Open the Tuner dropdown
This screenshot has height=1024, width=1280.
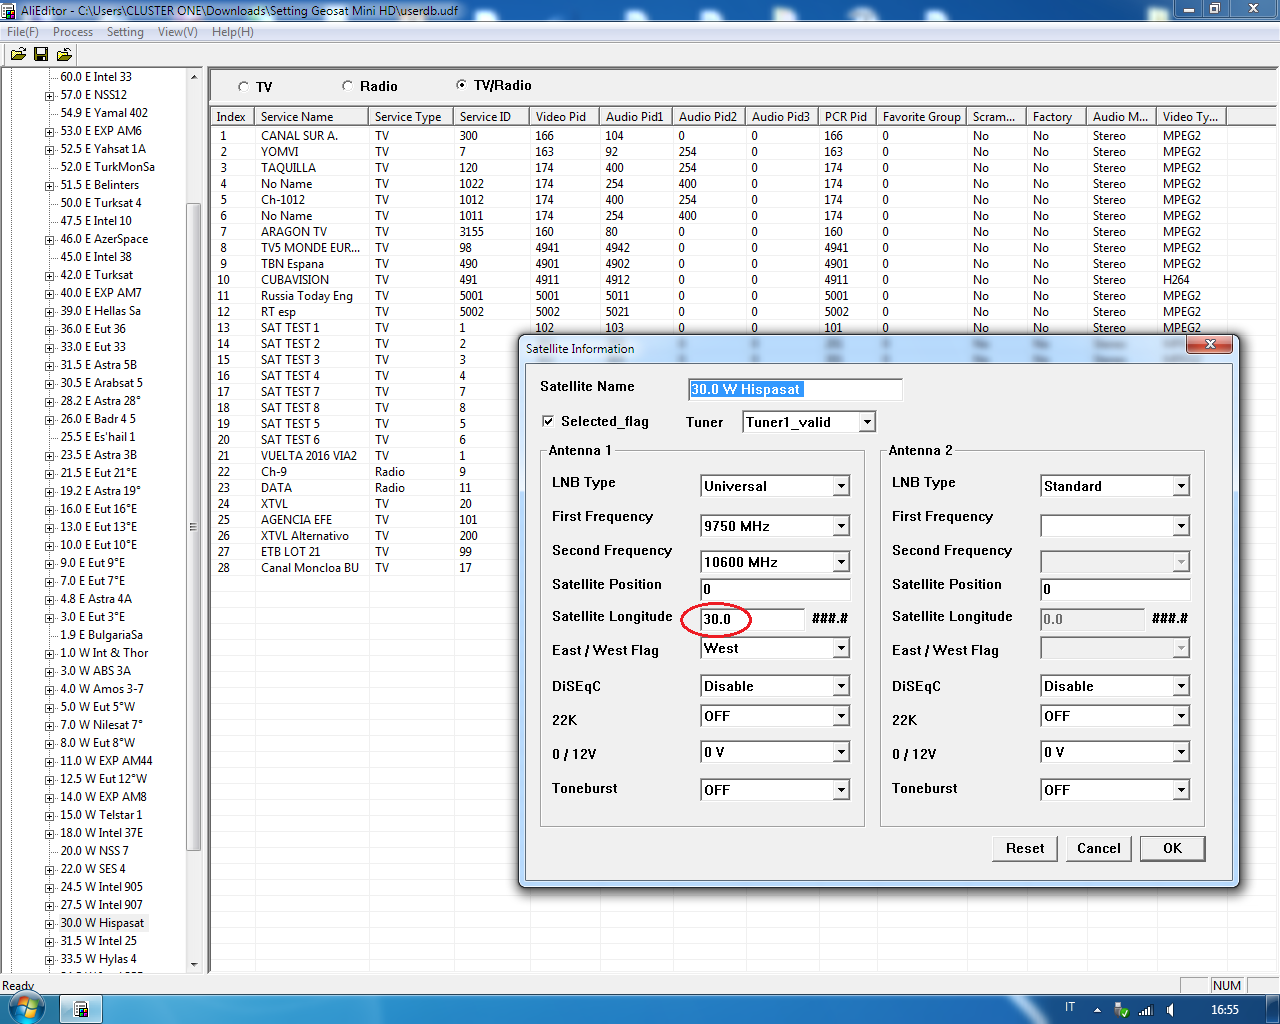click(x=867, y=422)
